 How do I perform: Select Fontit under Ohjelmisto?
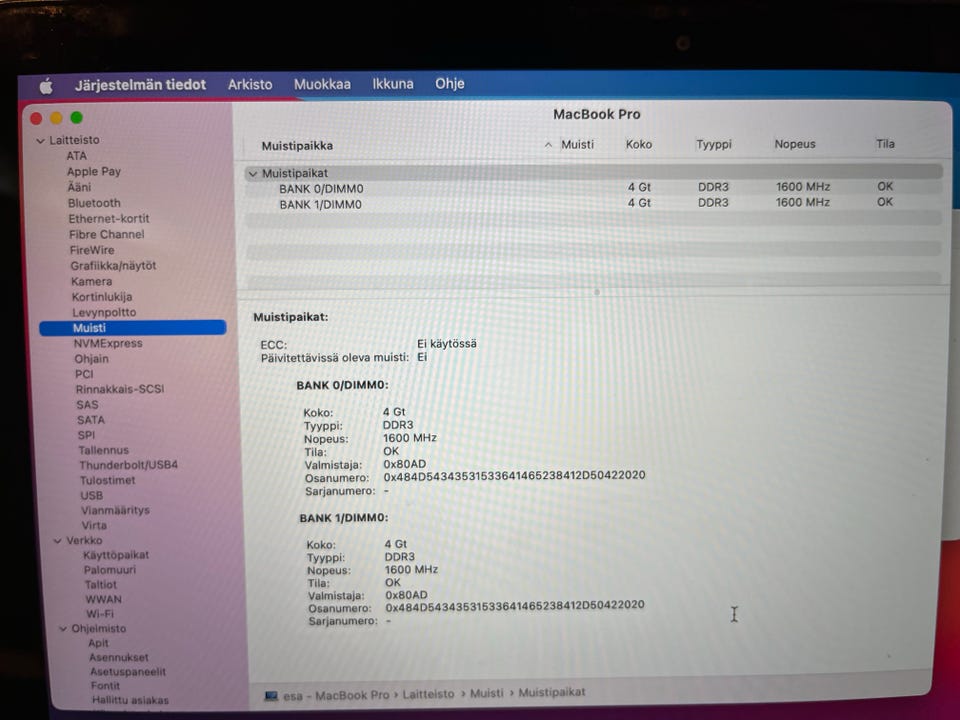coord(105,686)
